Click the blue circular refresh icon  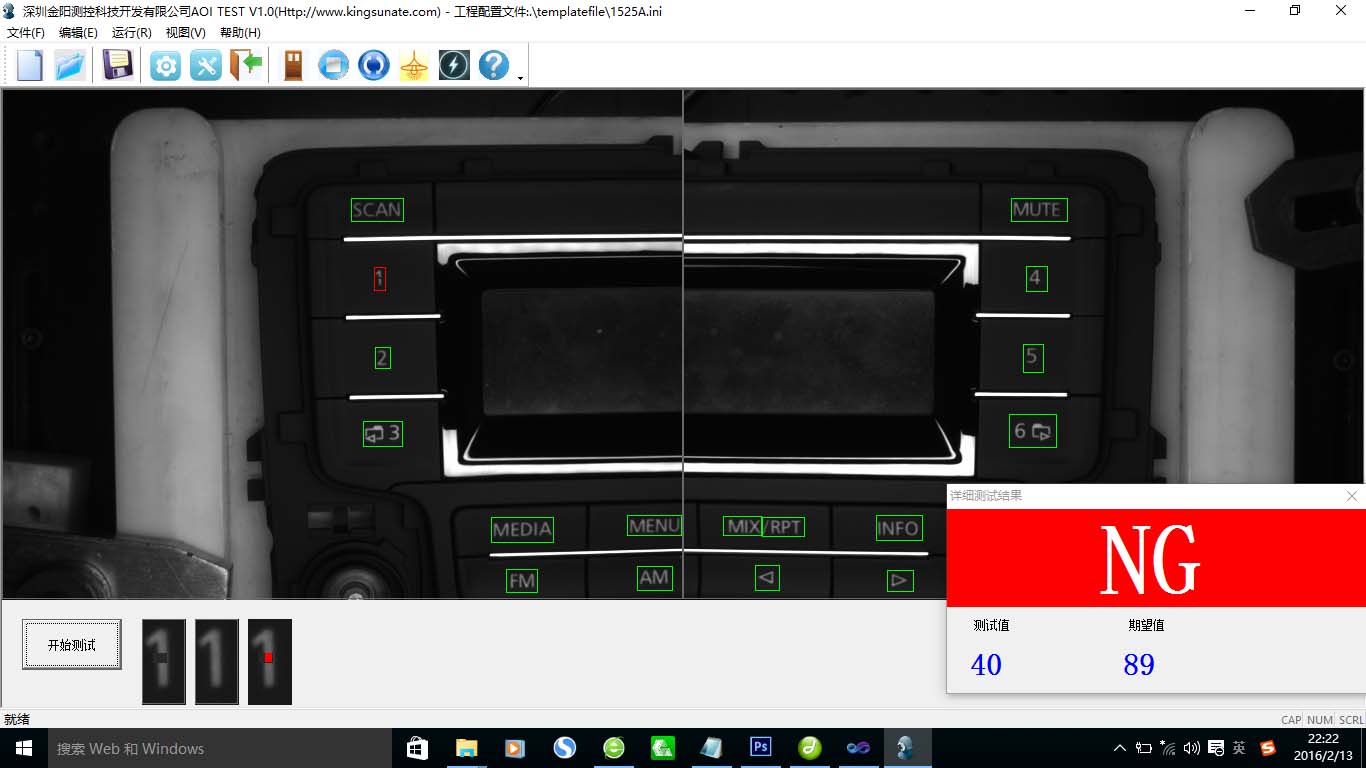click(x=374, y=66)
